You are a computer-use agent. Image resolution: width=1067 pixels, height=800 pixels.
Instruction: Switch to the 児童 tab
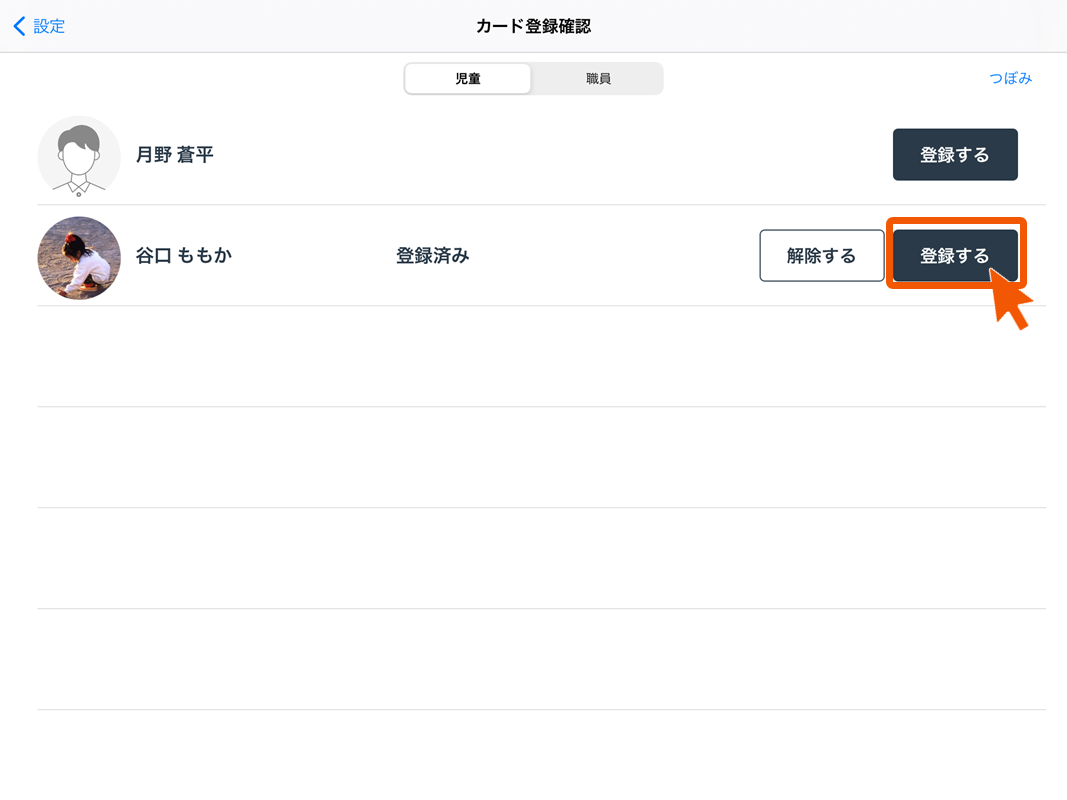(x=468, y=79)
